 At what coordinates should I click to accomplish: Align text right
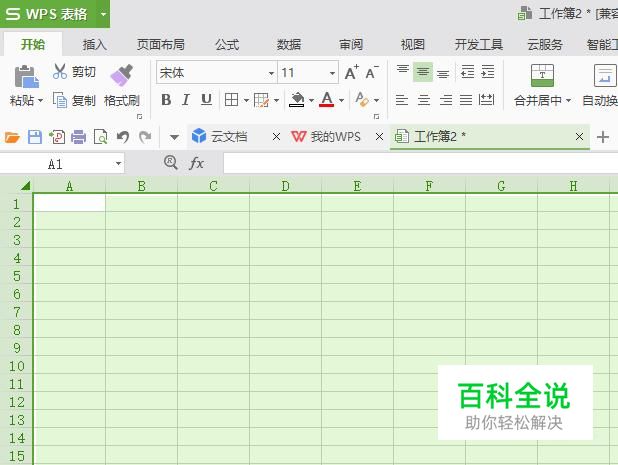[446, 100]
